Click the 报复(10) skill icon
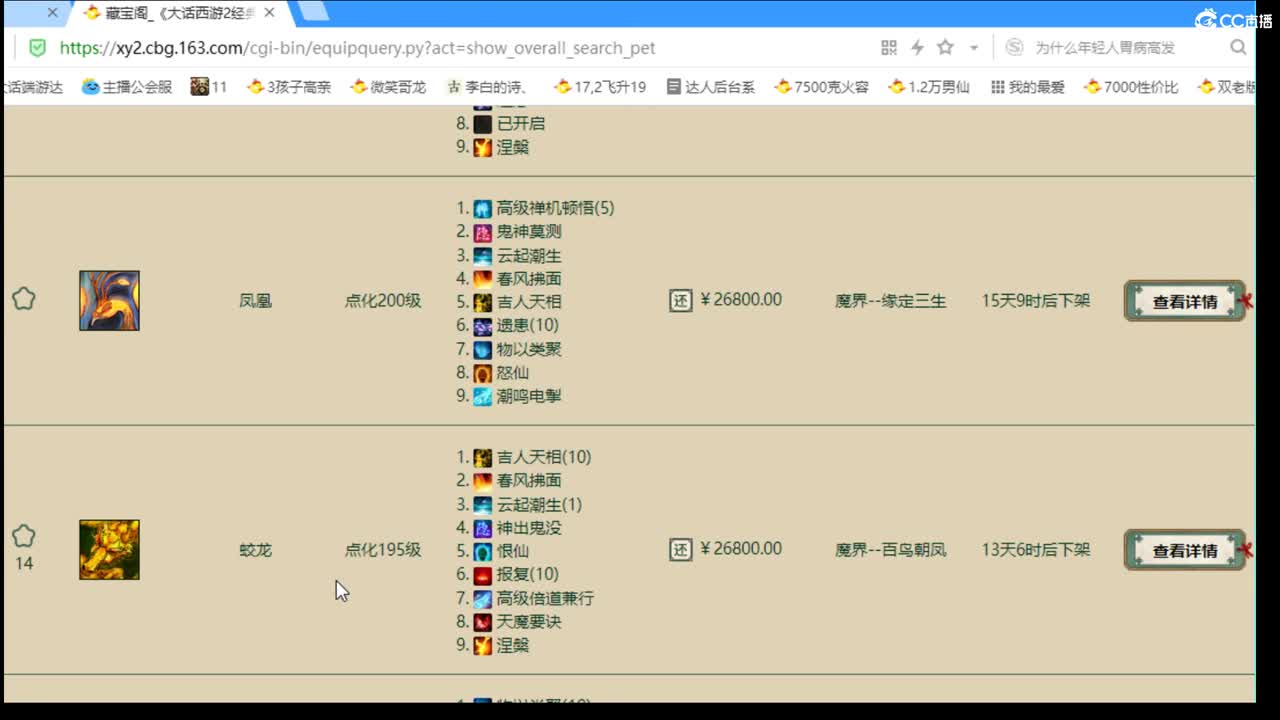The width and height of the screenshot is (1280, 720). (x=483, y=575)
